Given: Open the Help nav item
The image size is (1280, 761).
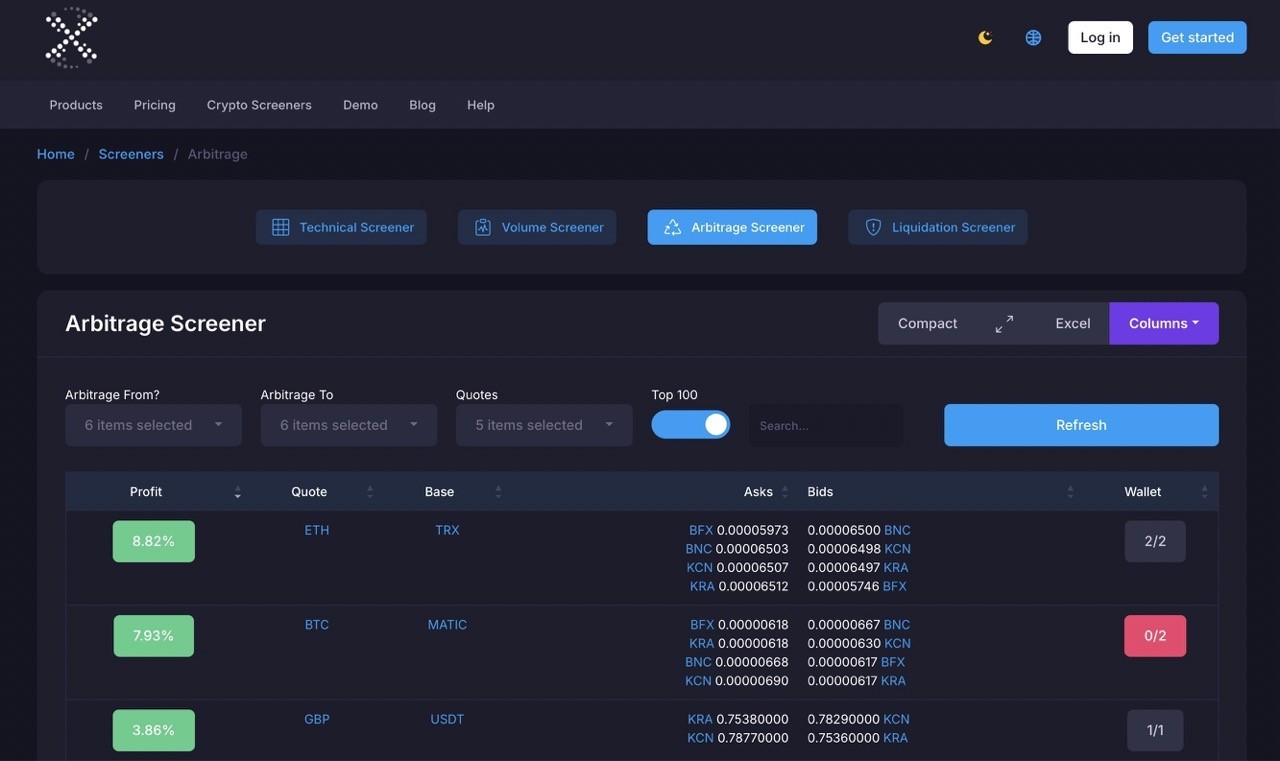Looking at the screenshot, I should coord(481,105).
